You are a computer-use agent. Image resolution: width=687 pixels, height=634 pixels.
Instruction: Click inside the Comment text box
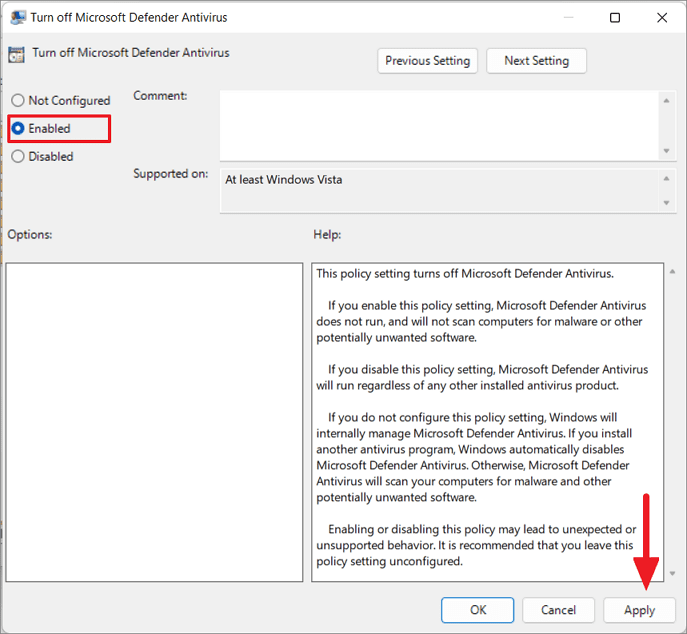[438, 126]
